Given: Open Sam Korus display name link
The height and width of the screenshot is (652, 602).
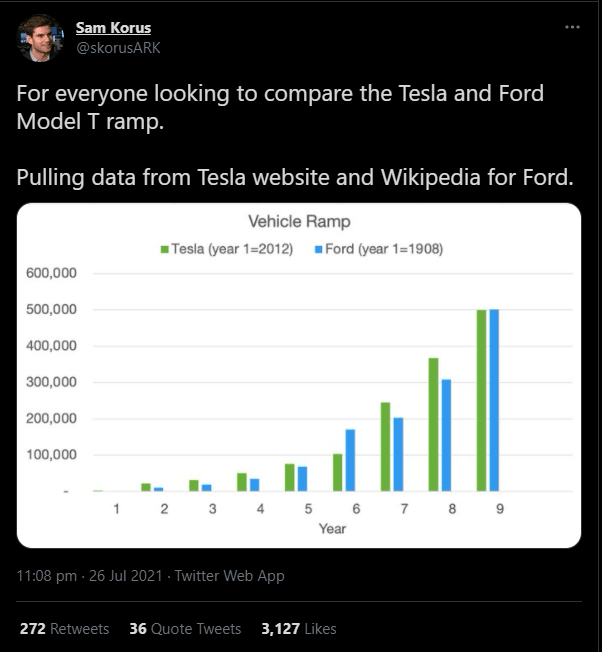Looking at the screenshot, I should [113, 28].
